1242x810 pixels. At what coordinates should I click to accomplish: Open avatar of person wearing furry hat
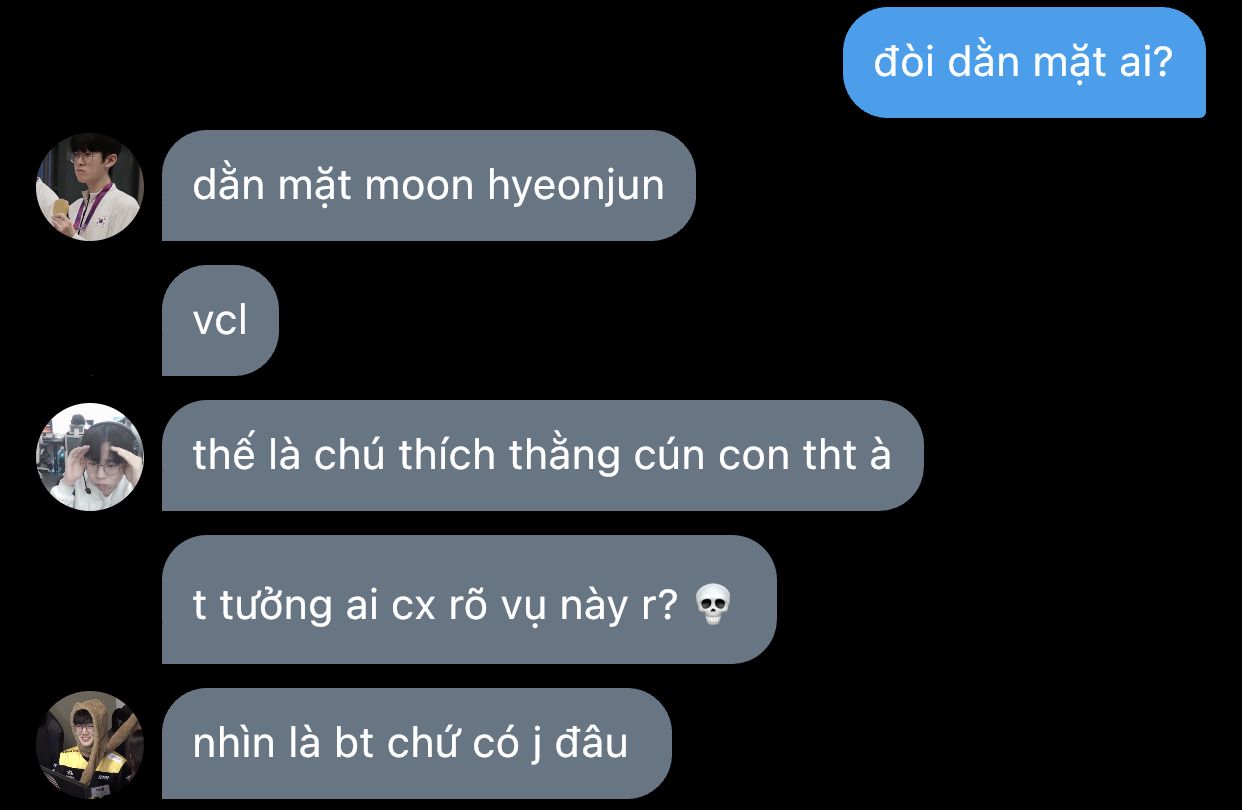(90, 745)
